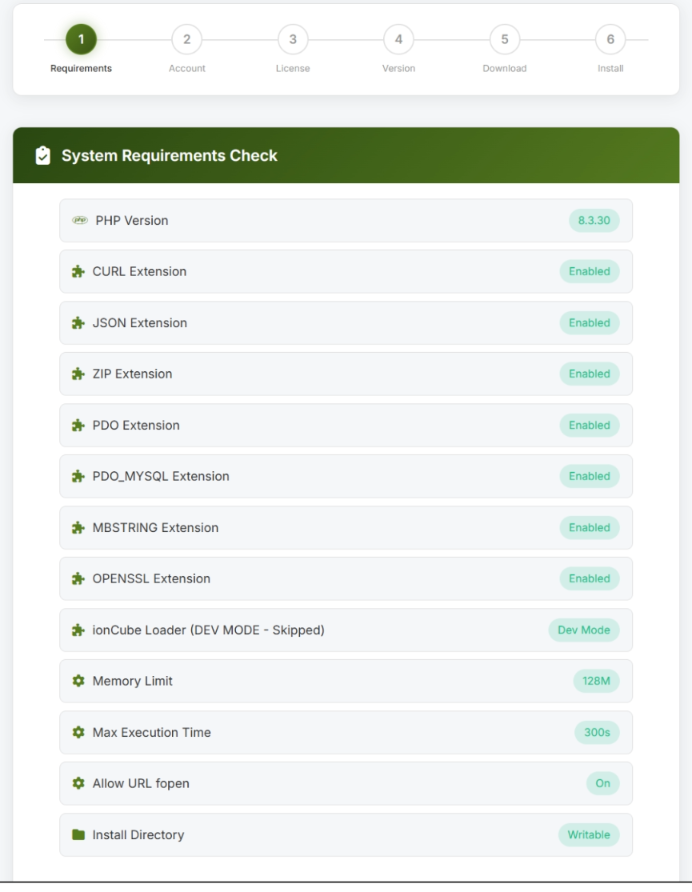Click the ionCube Loader puzzle icon
Screen dimensions: 692x892
coord(78,630)
